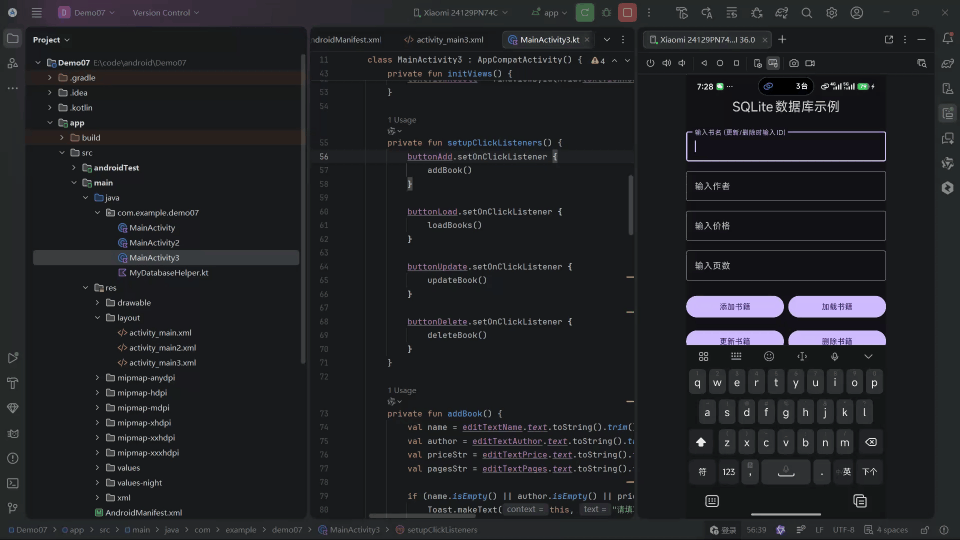Tap device Overview square button
This screenshot has height=540, width=960.
pos(737,63)
